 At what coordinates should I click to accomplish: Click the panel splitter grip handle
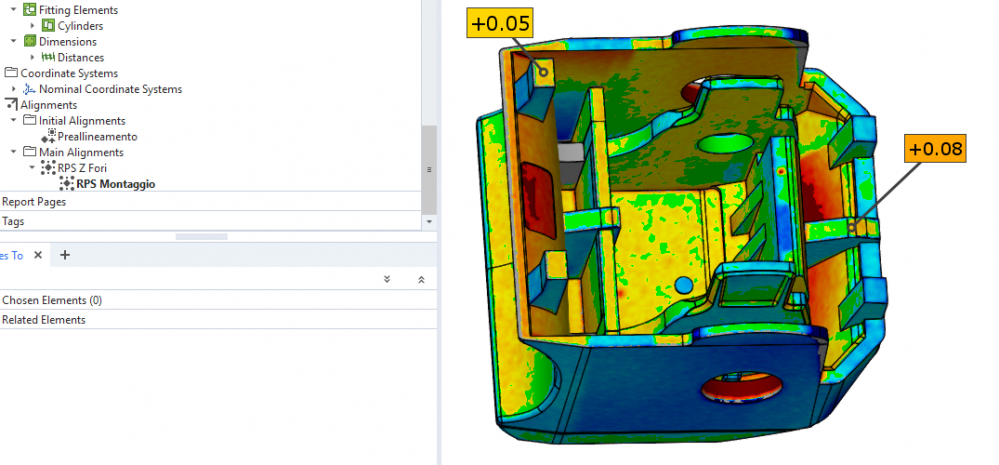click(201, 236)
